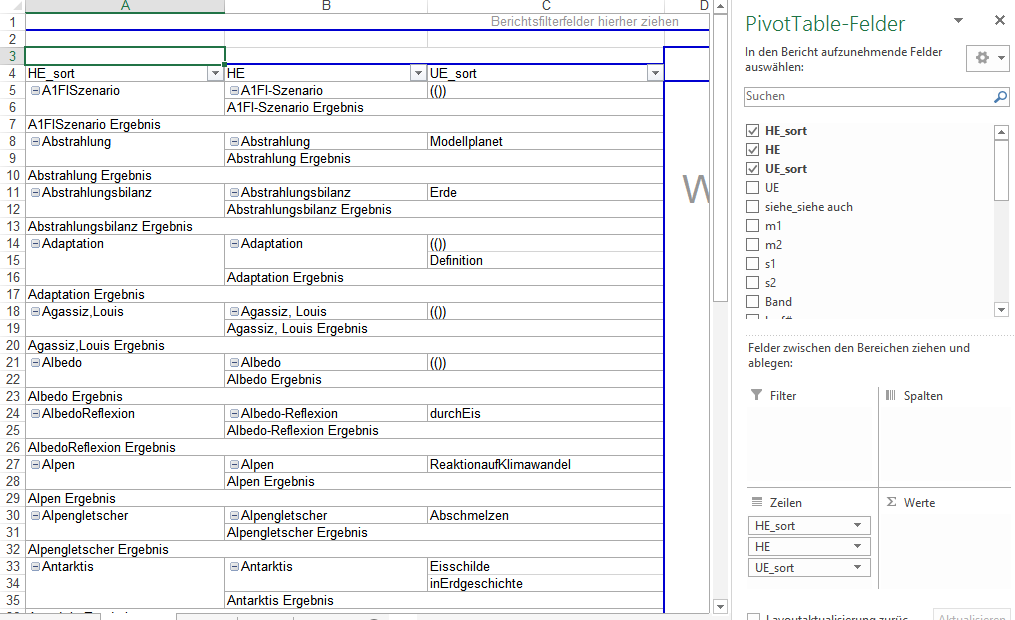Collapse the Abstrahlung group in column B
The height and width of the screenshot is (620, 1015).
point(234,142)
